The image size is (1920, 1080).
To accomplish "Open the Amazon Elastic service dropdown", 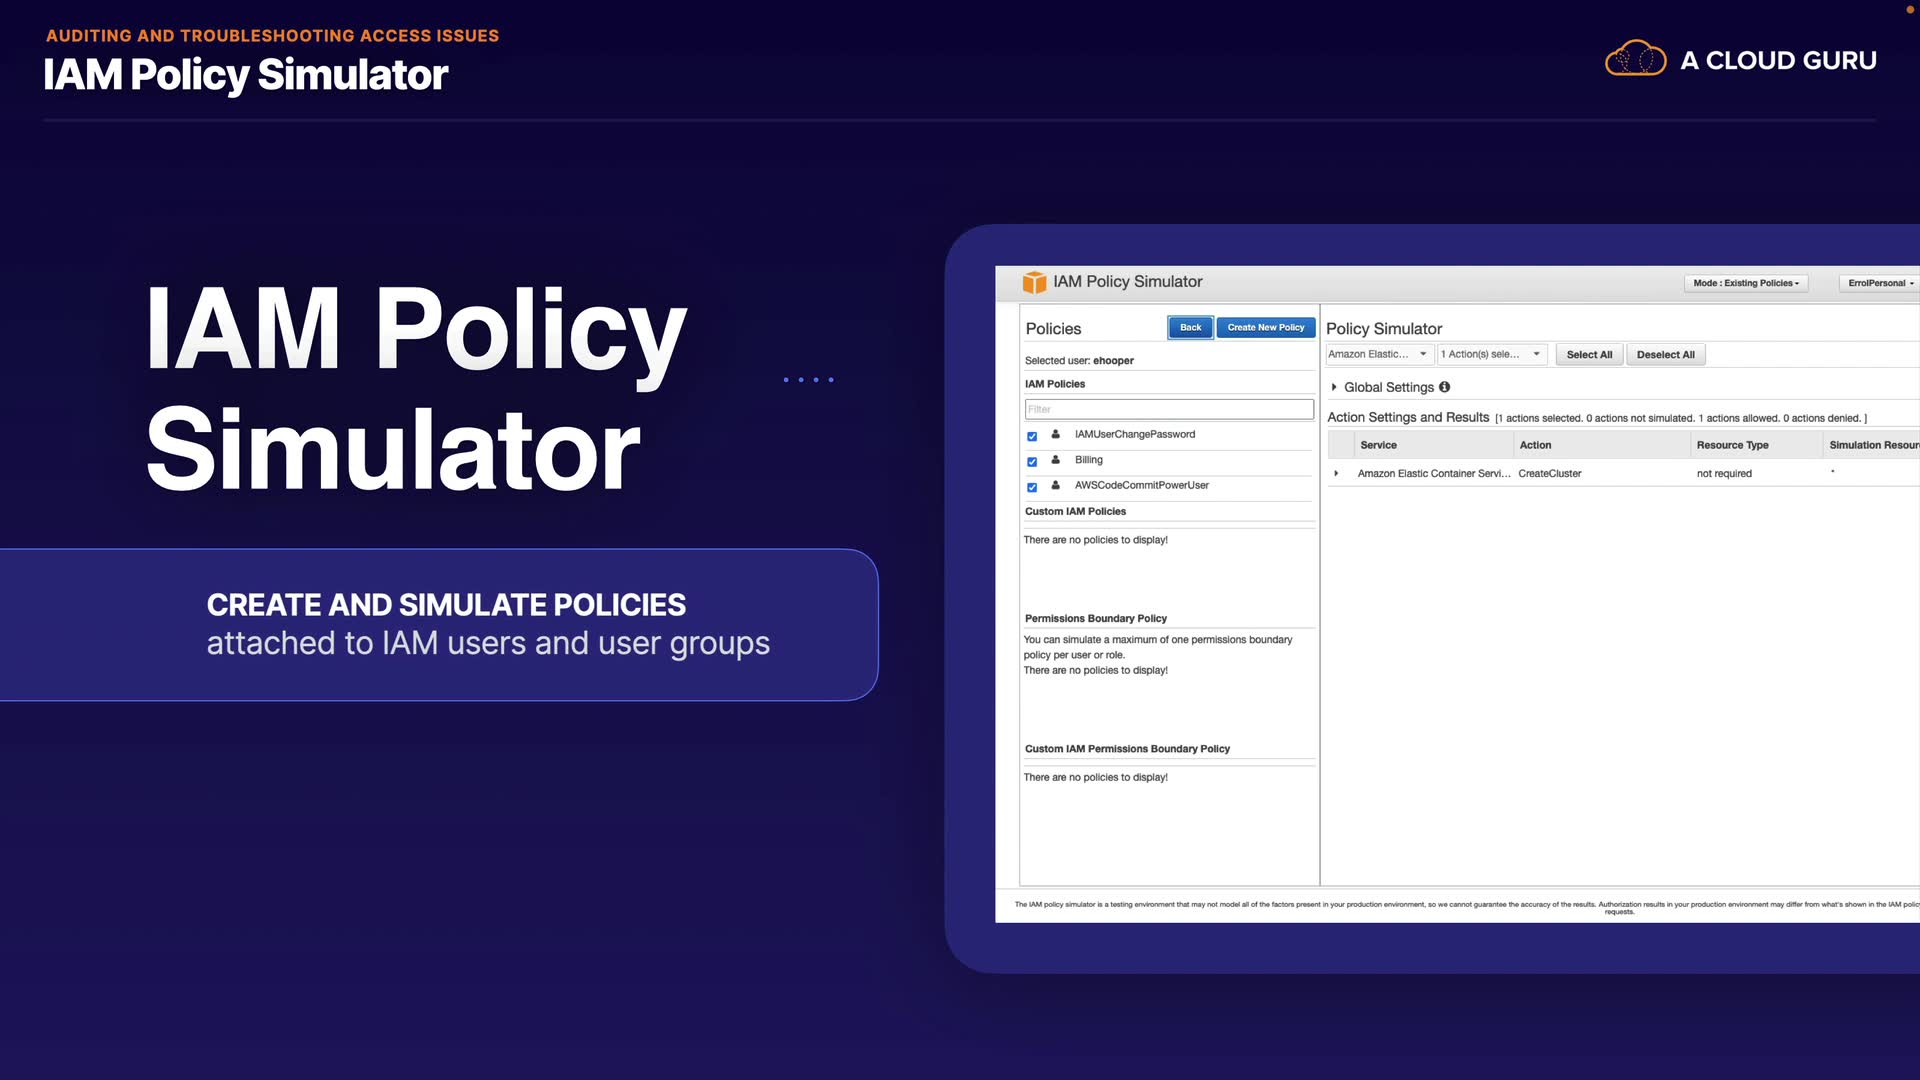I will tap(1378, 354).
